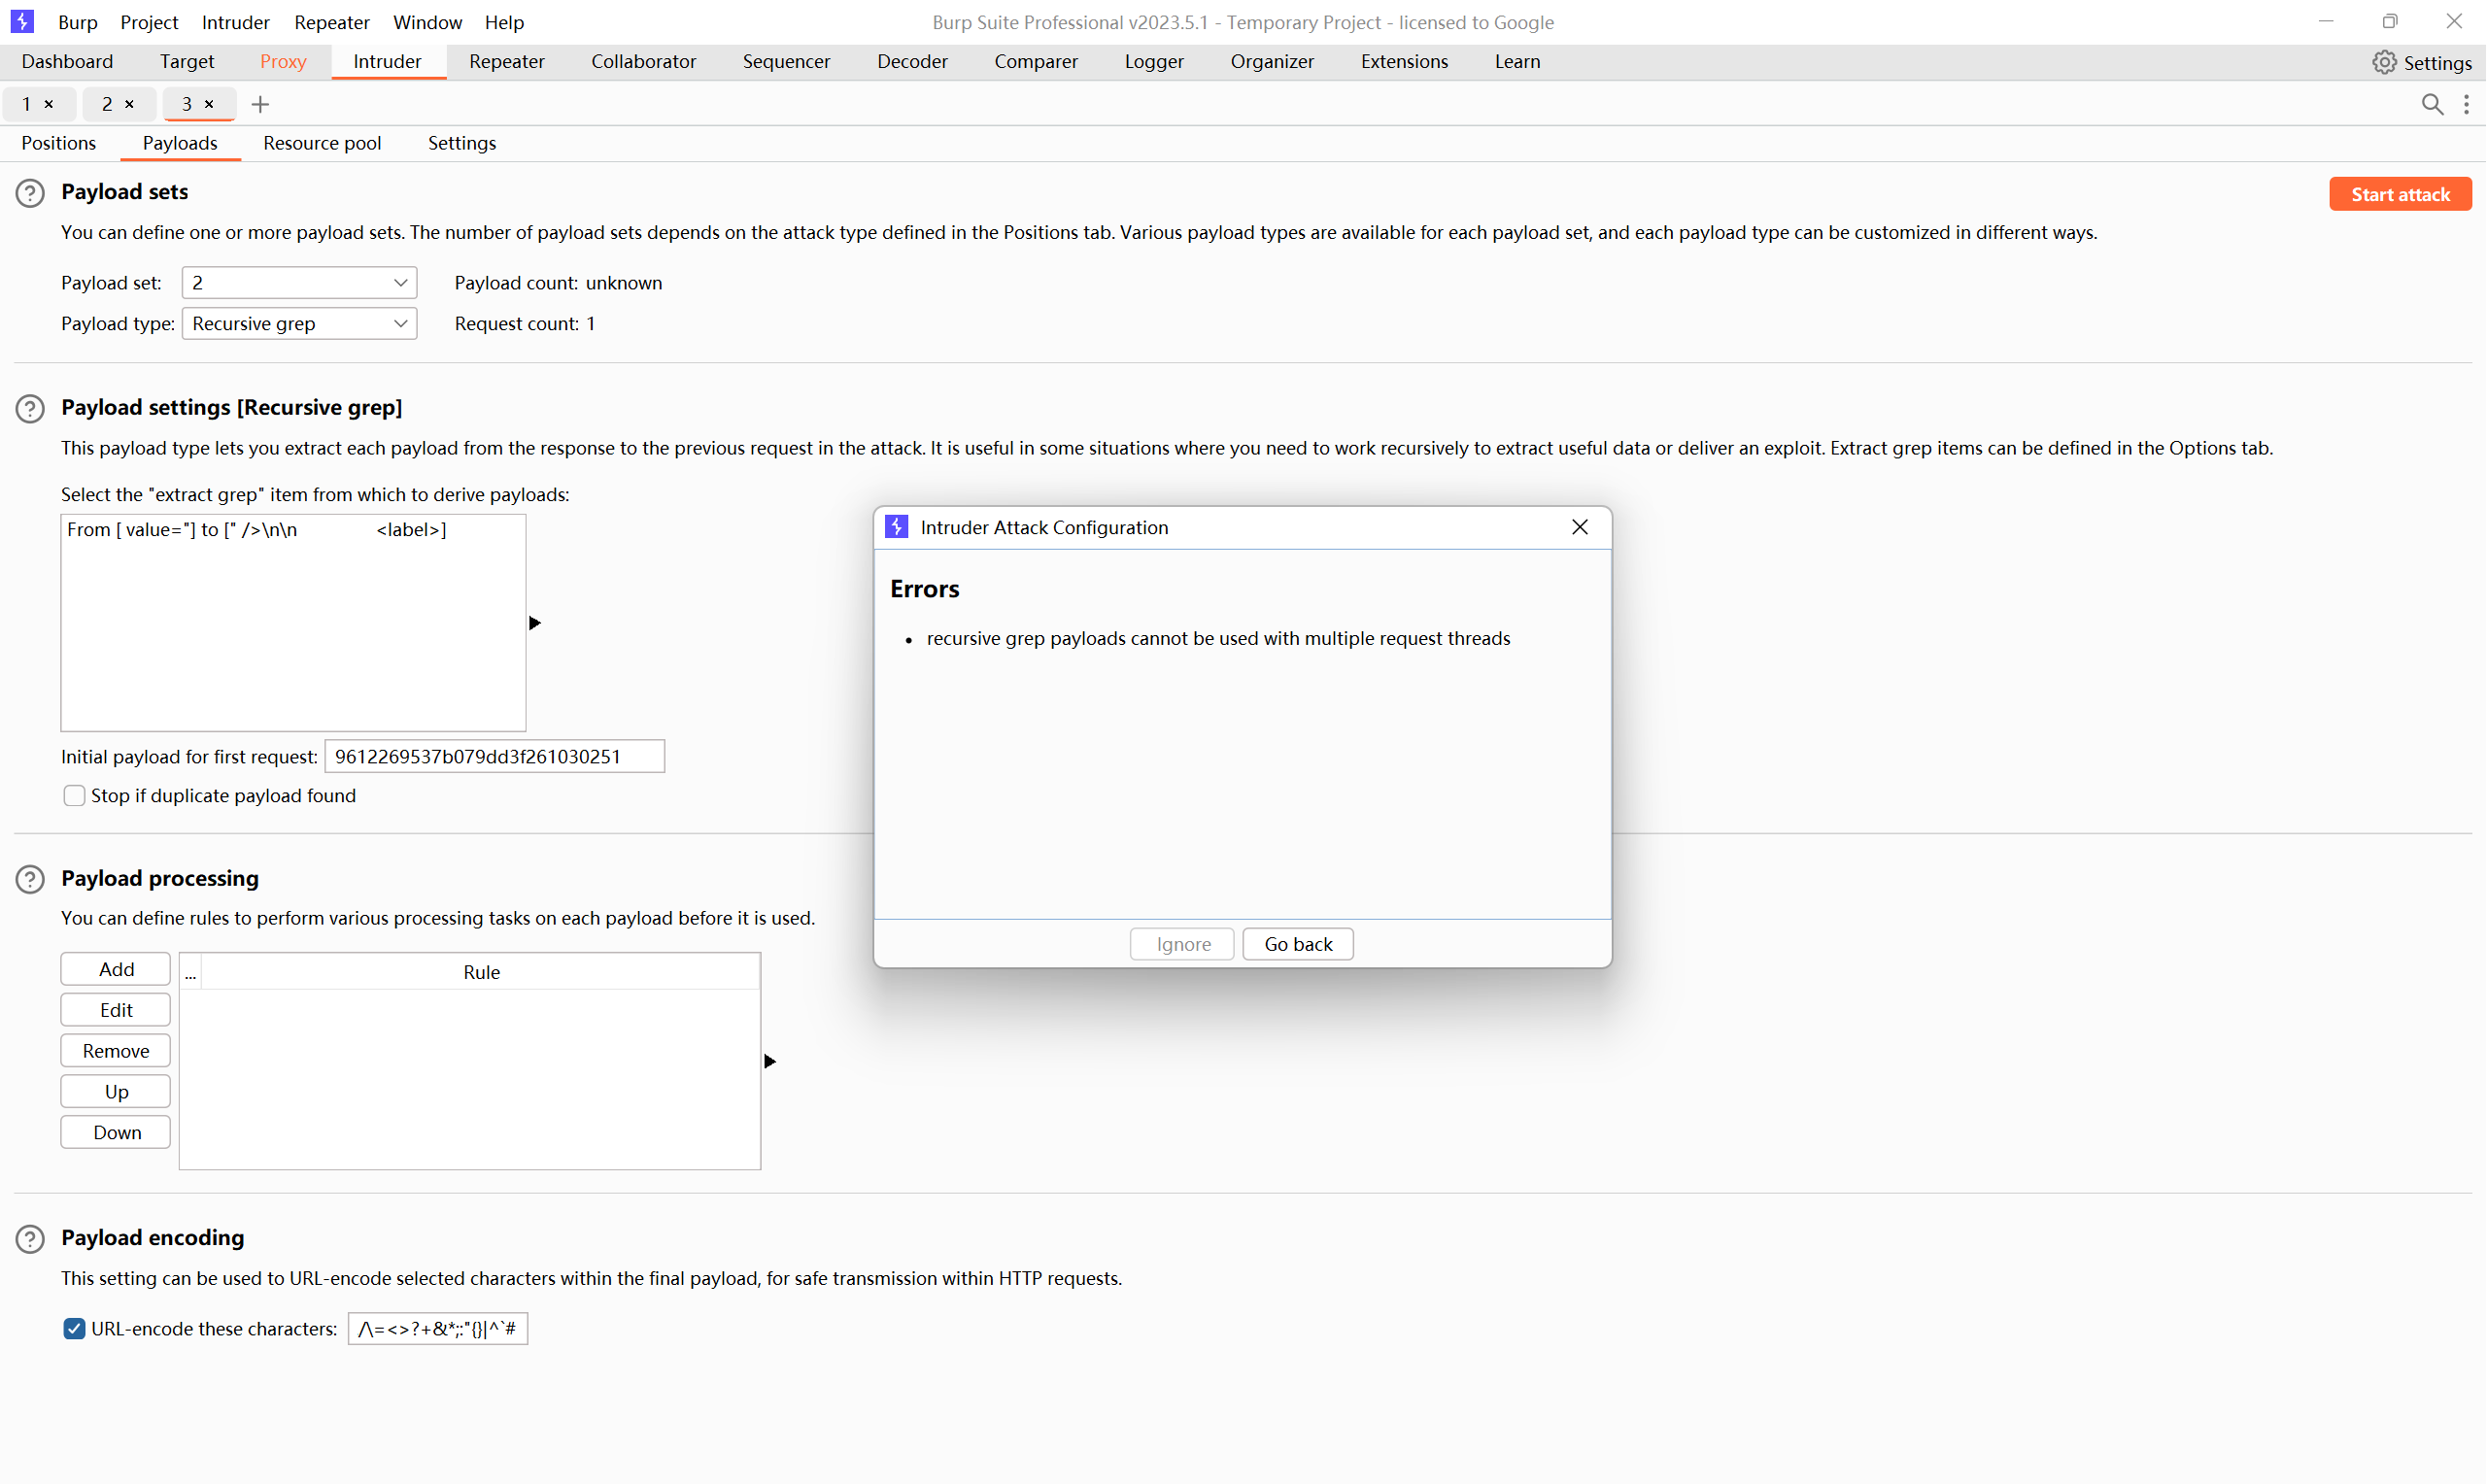Enable Stop if duplicate payload found
The width and height of the screenshot is (2487, 1484).
coord(74,796)
